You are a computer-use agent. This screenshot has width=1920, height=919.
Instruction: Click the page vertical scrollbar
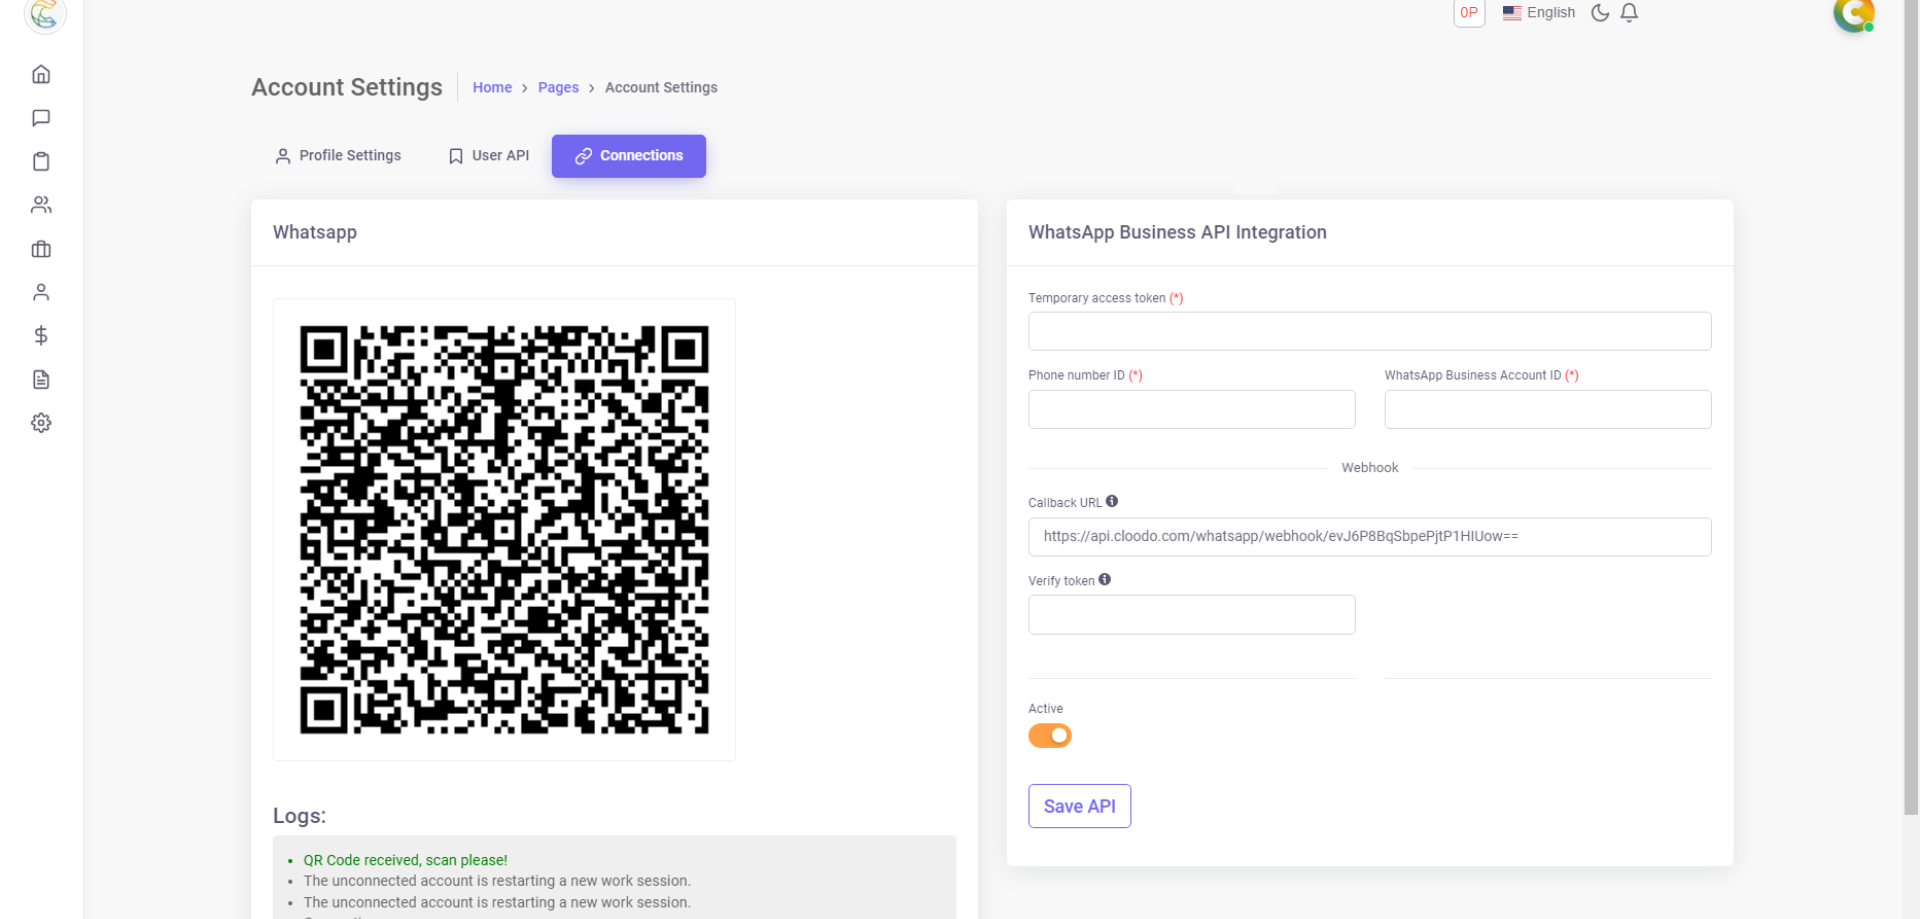tap(1912, 408)
